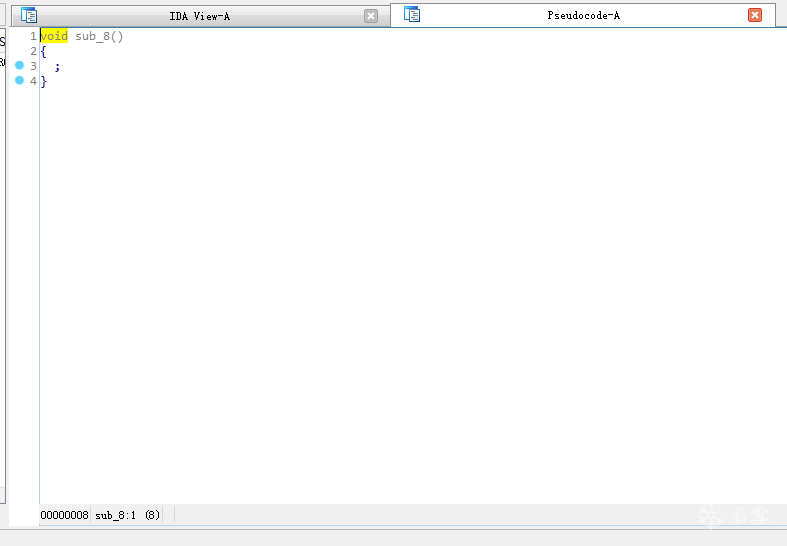This screenshot has width=787, height=546.
Task: Toggle breakpoint dot on line 3
Action: 20,65
